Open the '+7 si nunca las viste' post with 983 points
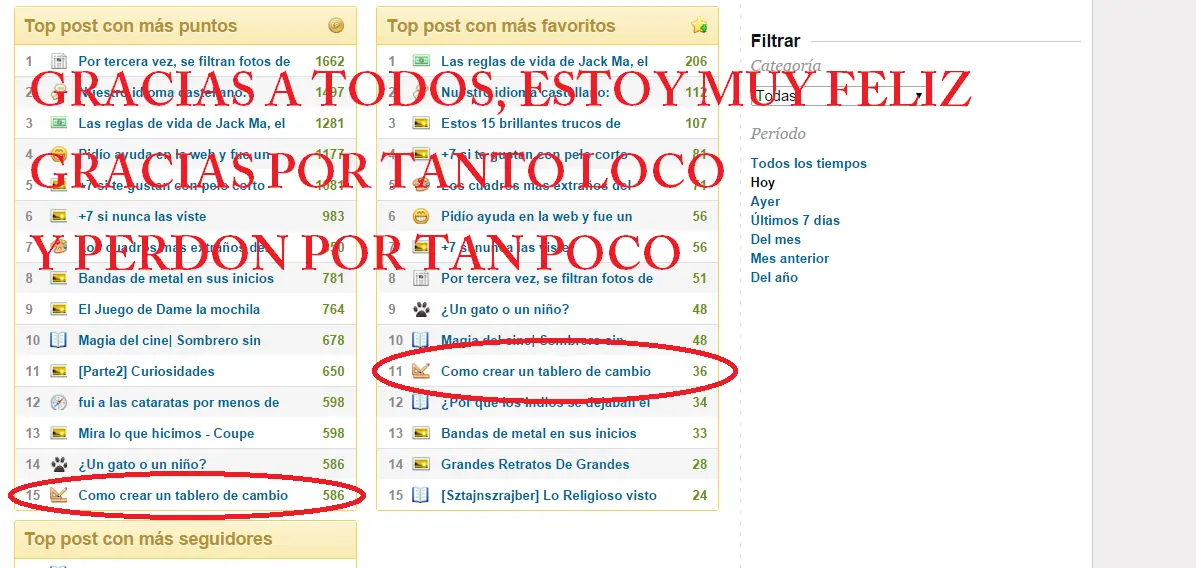1196x568 pixels. click(x=142, y=217)
